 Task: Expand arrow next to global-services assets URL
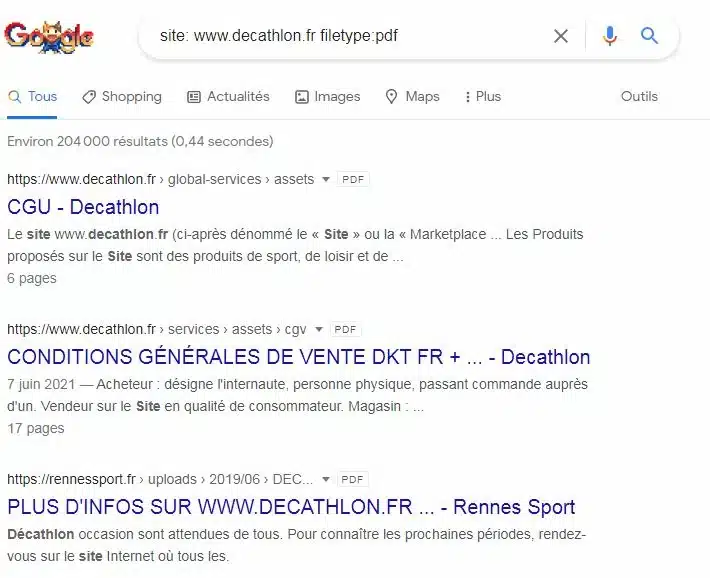[x=326, y=179]
